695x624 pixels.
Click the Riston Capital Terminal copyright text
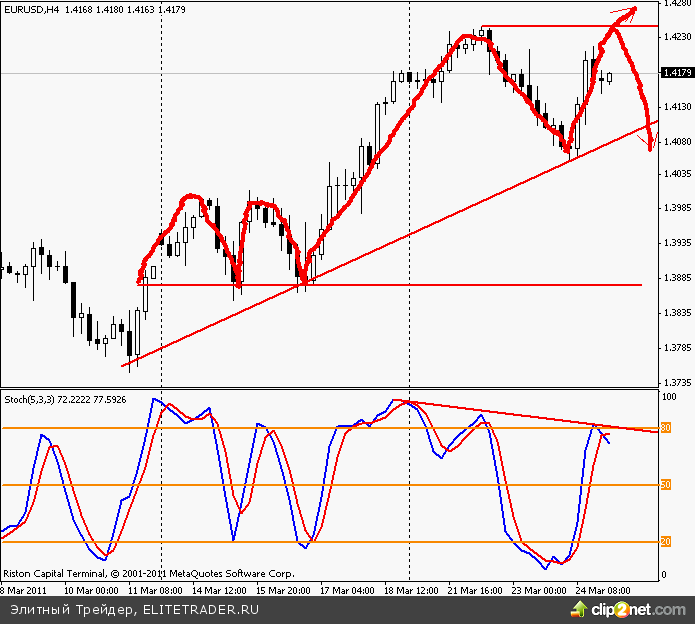click(x=148, y=574)
